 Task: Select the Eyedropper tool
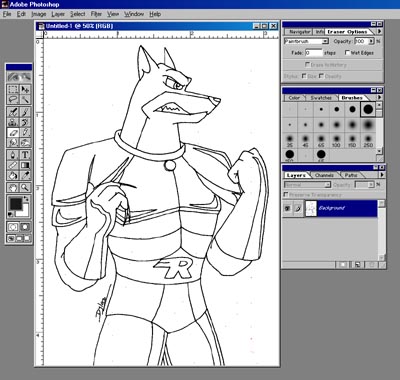25,175
